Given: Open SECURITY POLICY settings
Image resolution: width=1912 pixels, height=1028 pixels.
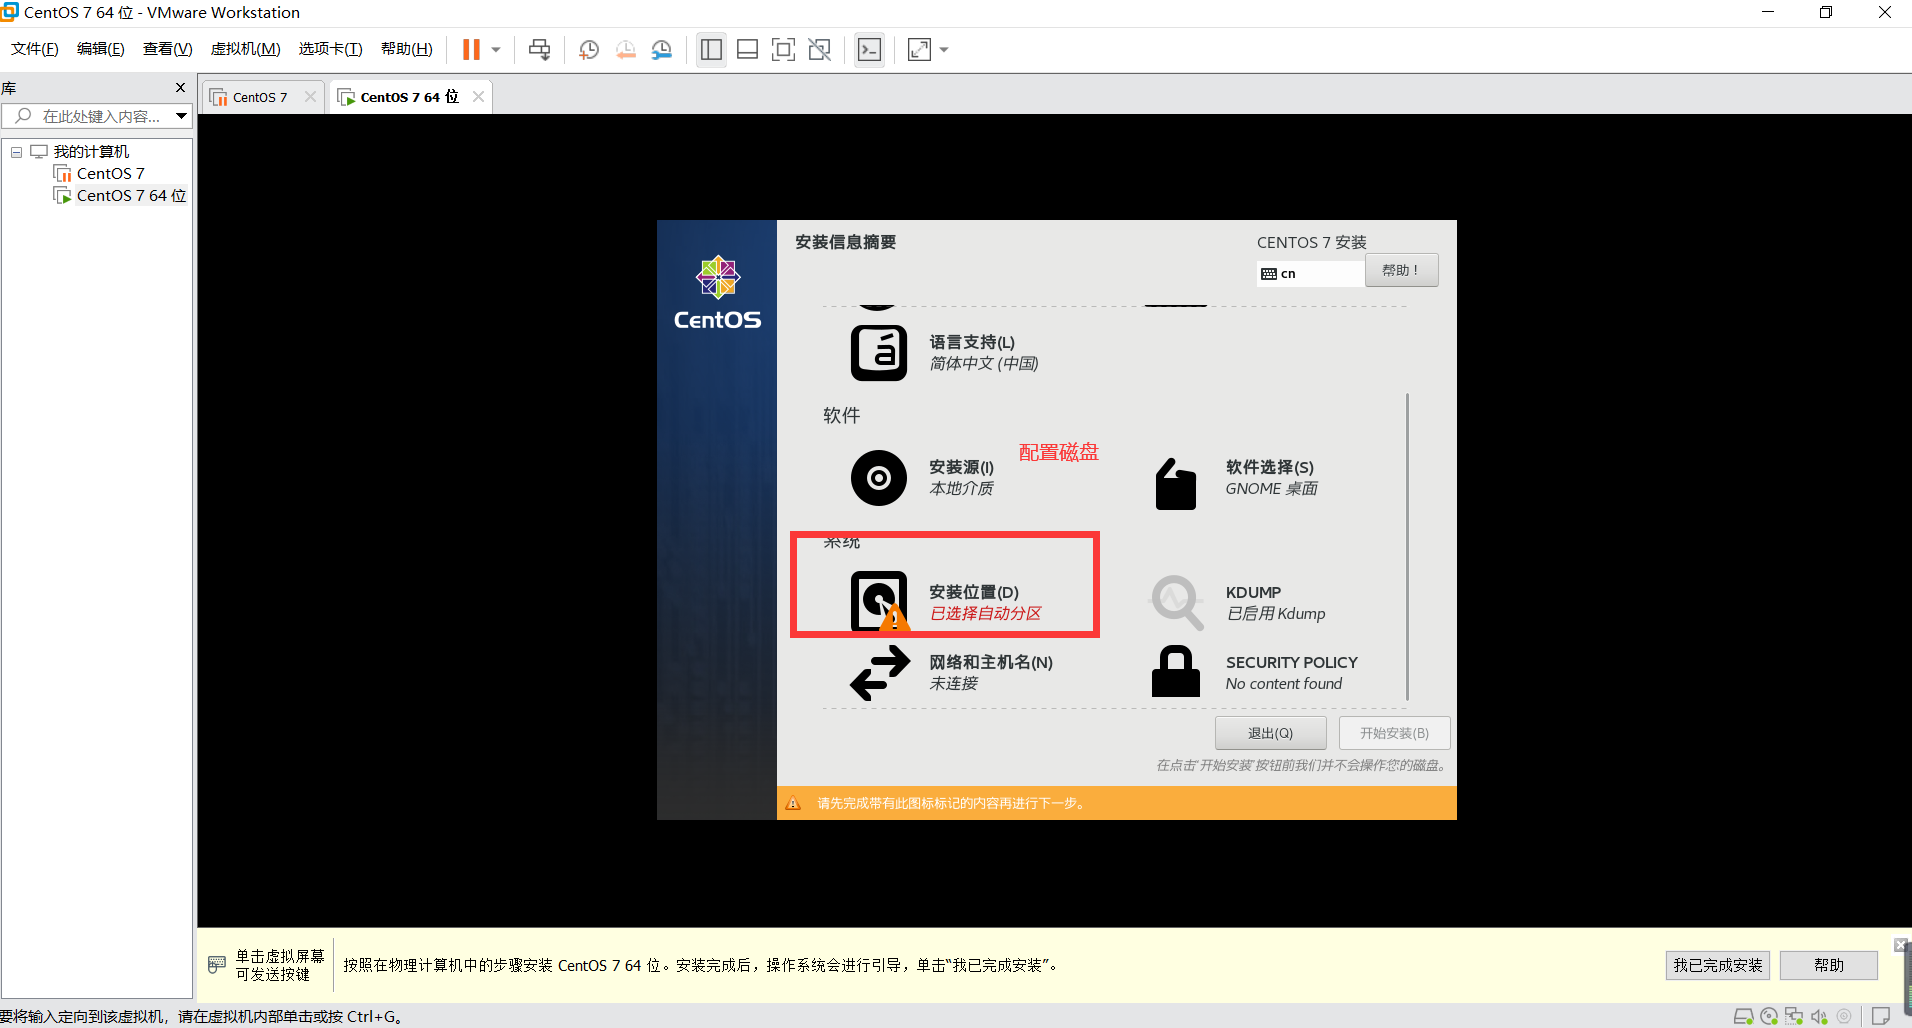Looking at the screenshot, I should point(1254,672).
